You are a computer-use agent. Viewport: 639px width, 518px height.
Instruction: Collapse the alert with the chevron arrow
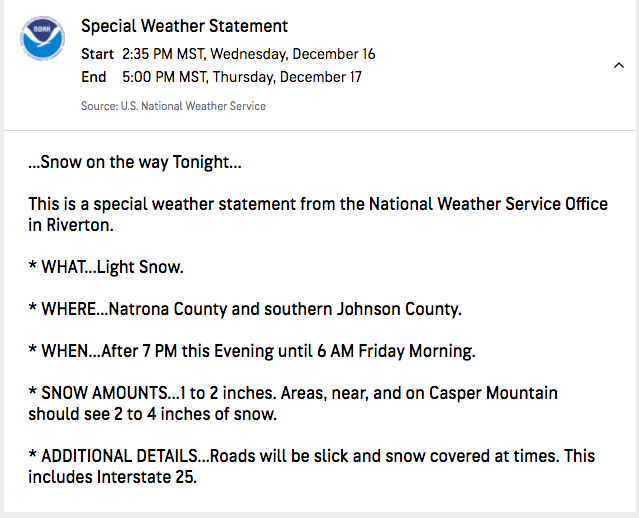(619, 65)
